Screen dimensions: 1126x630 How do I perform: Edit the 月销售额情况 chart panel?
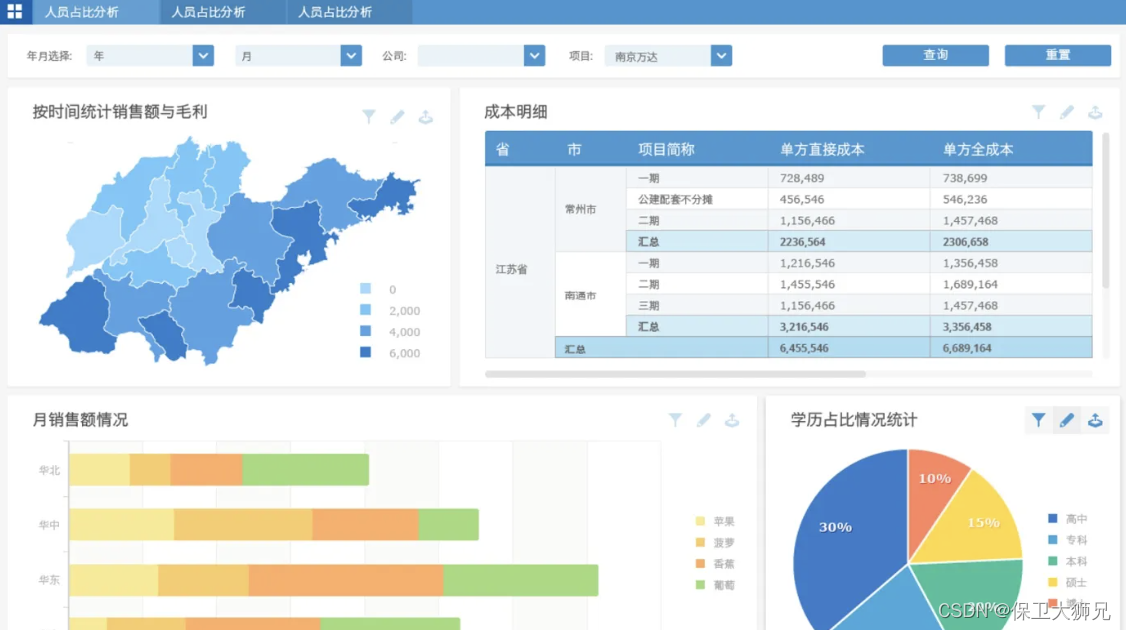pyautogui.click(x=704, y=420)
